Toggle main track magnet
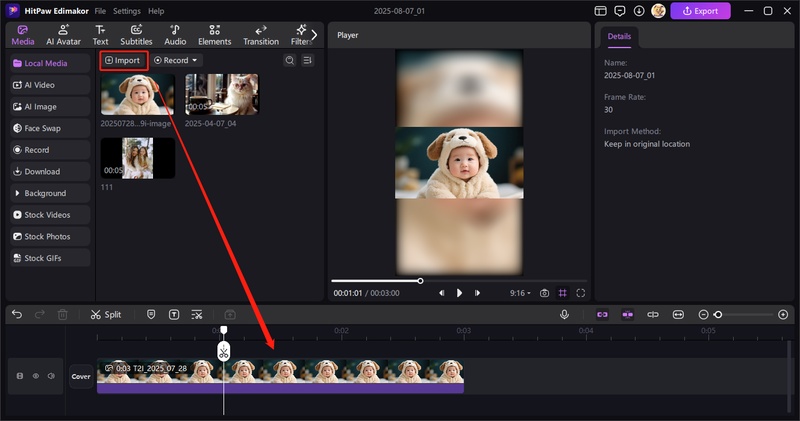Image resolution: width=800 pixels, height=421 pixels. [602, 314]
